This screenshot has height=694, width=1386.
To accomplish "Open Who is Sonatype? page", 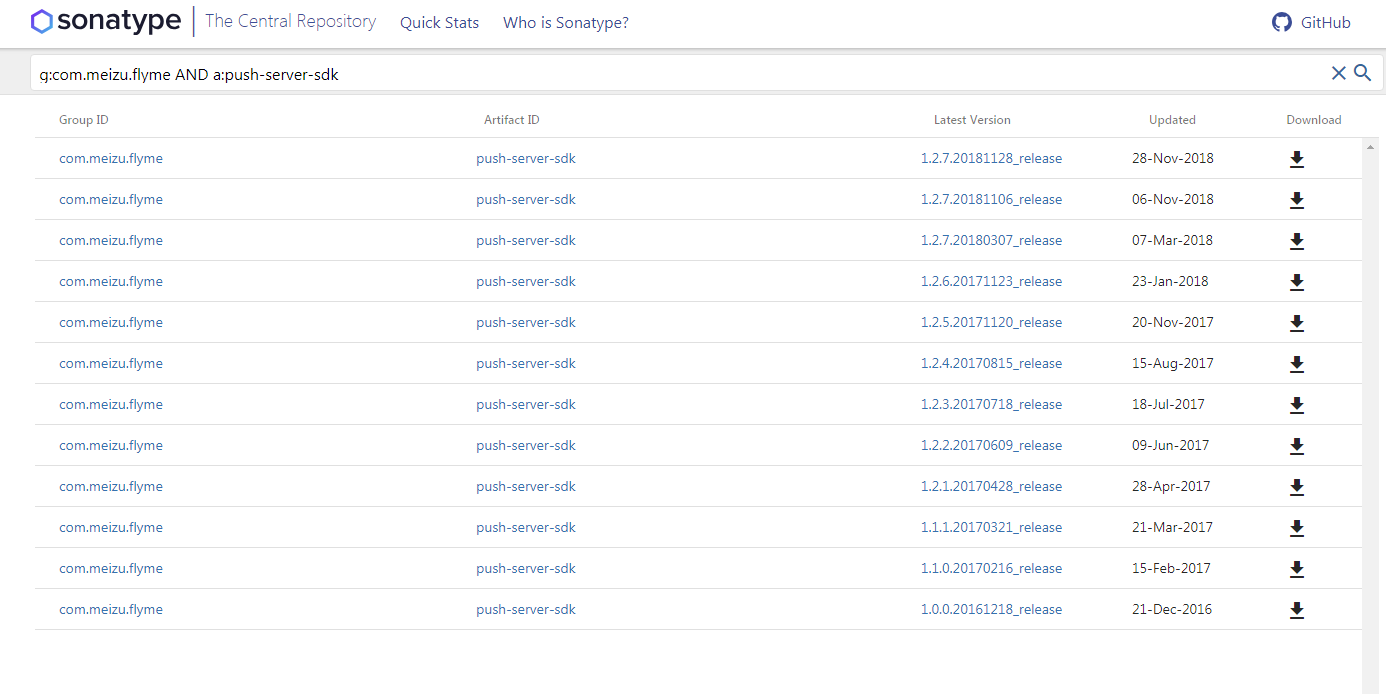I will [565, 23].
